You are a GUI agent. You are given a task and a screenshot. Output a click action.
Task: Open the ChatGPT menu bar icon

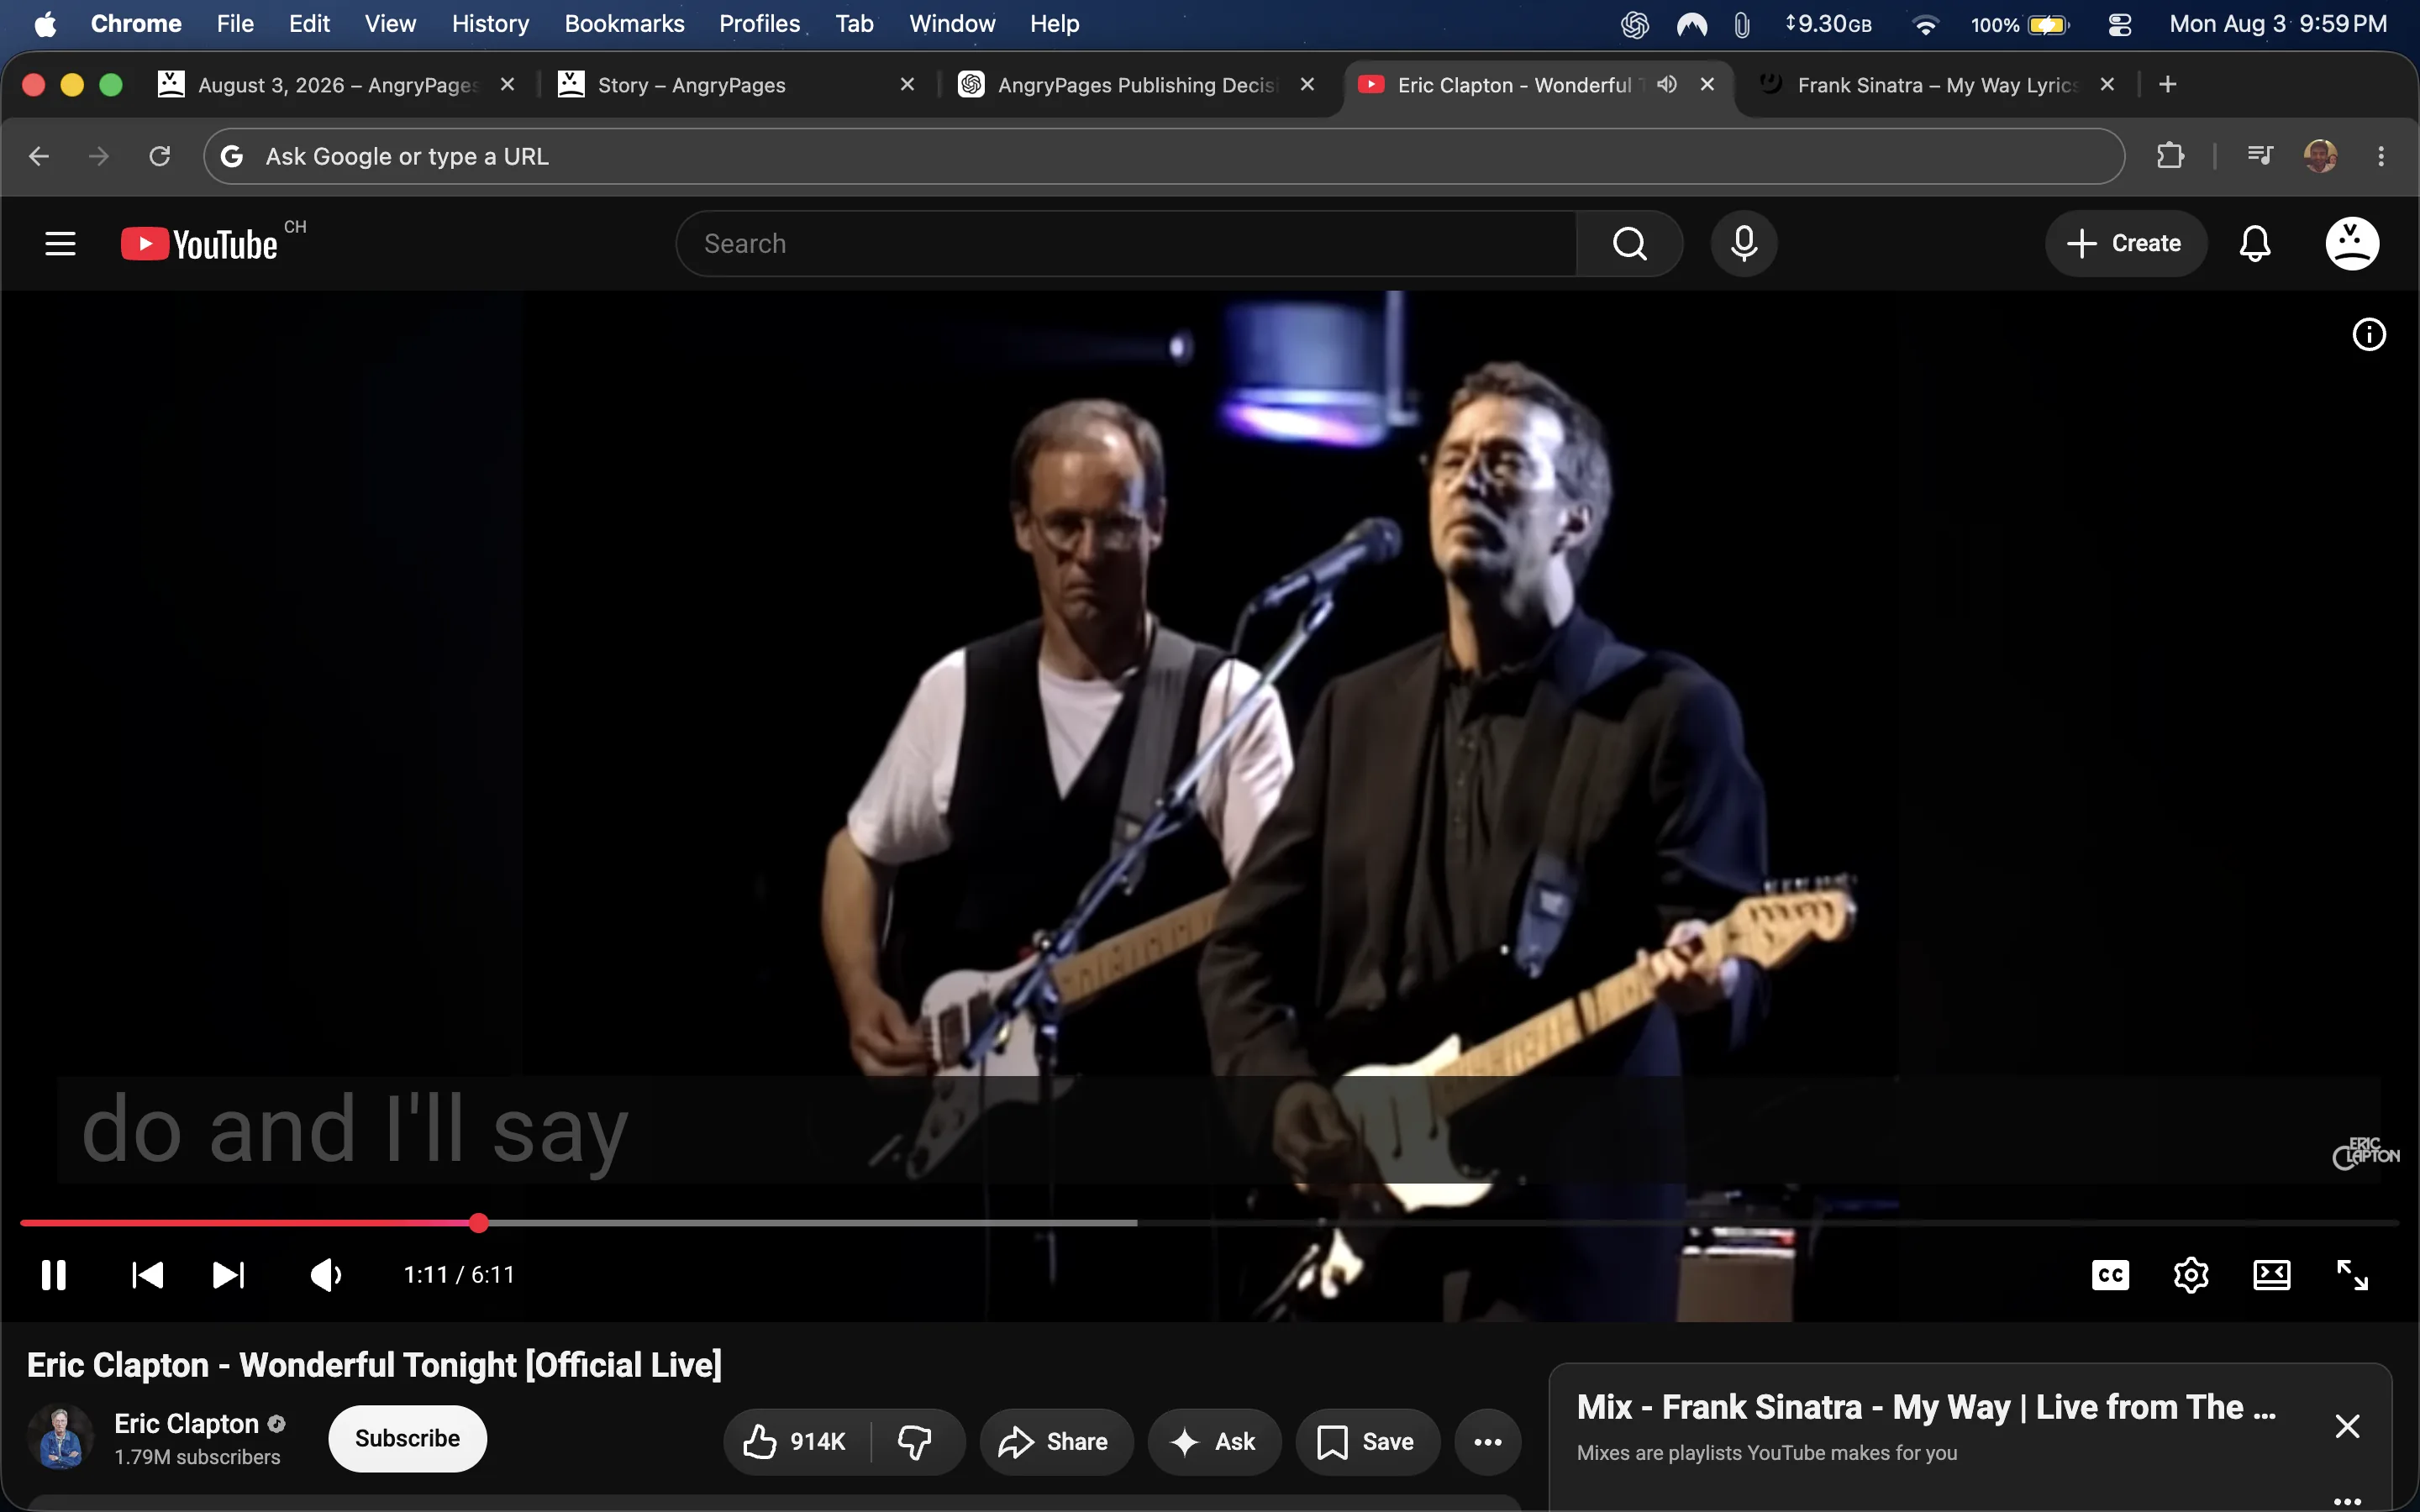[1634, 24]
